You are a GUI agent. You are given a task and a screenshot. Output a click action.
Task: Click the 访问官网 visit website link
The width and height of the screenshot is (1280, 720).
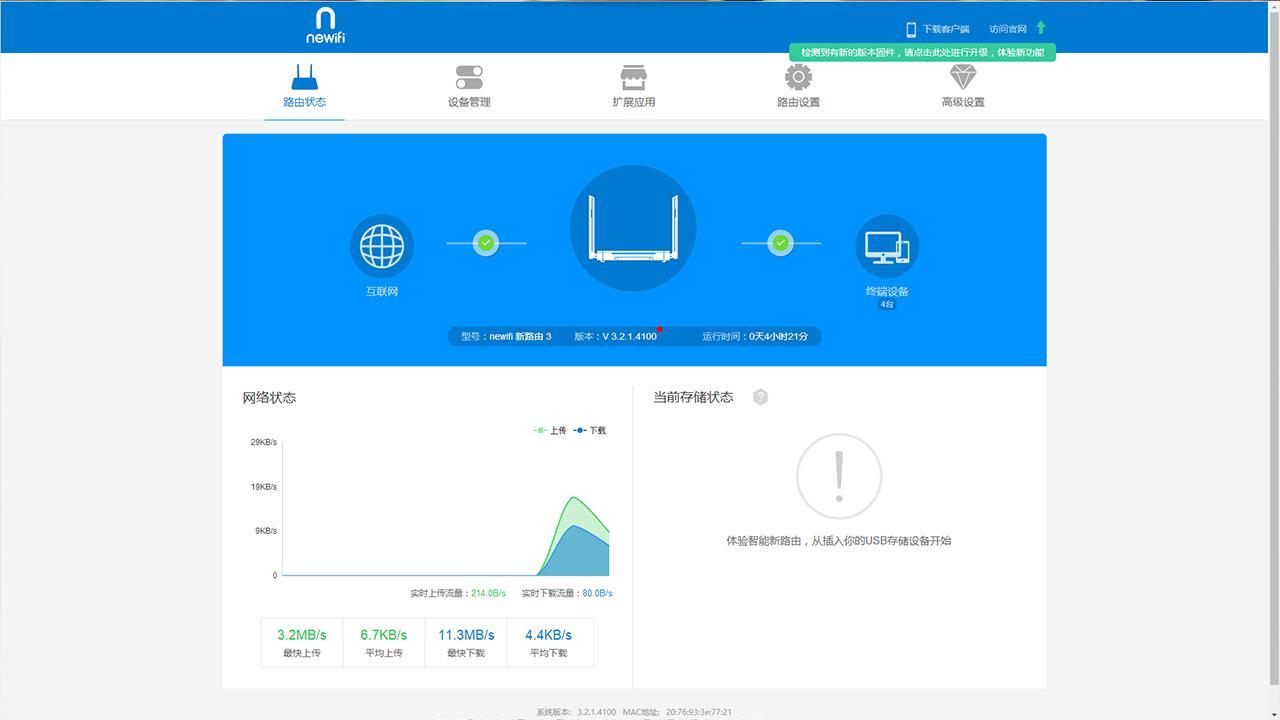1008,29
